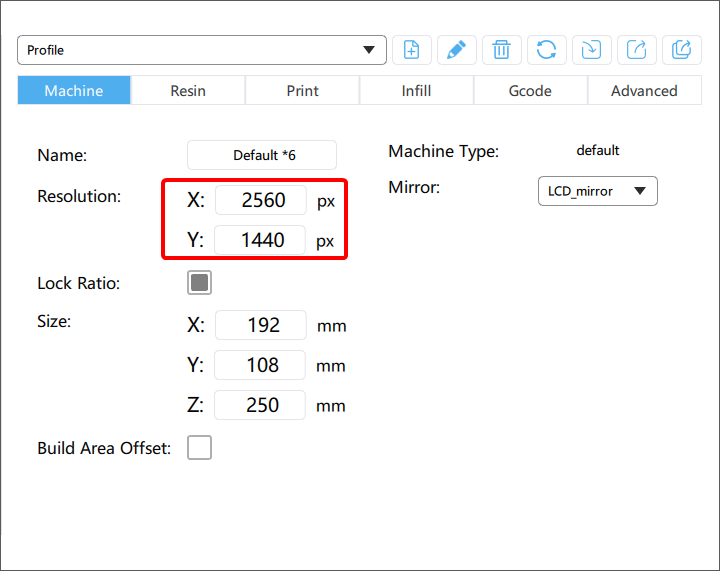Click the Size Z field 250
Screen dimensions: 720x571
tap(260, 405)
